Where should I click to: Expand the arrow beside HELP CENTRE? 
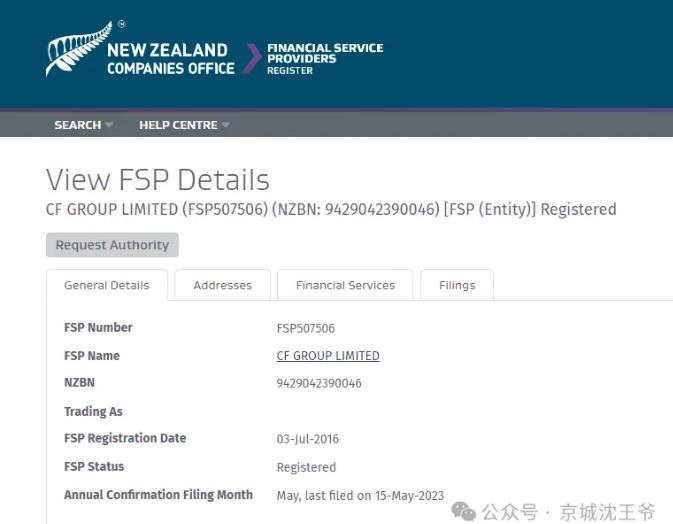pos(226,125)
